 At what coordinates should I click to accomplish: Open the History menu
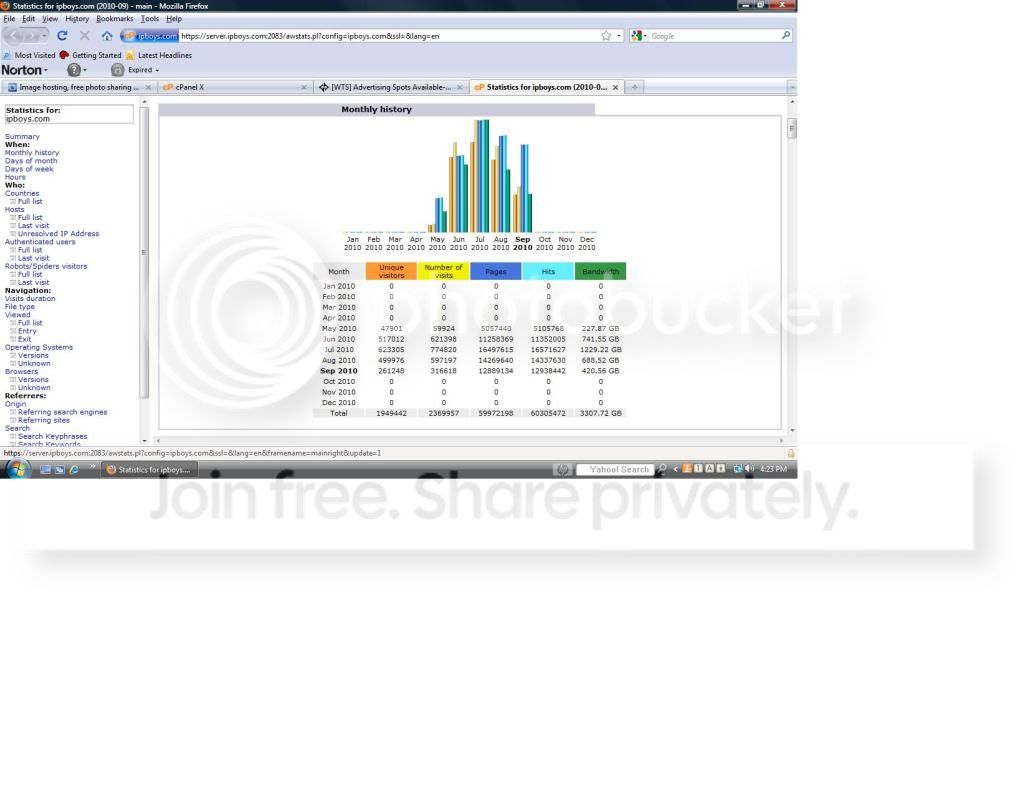[77, 19]
